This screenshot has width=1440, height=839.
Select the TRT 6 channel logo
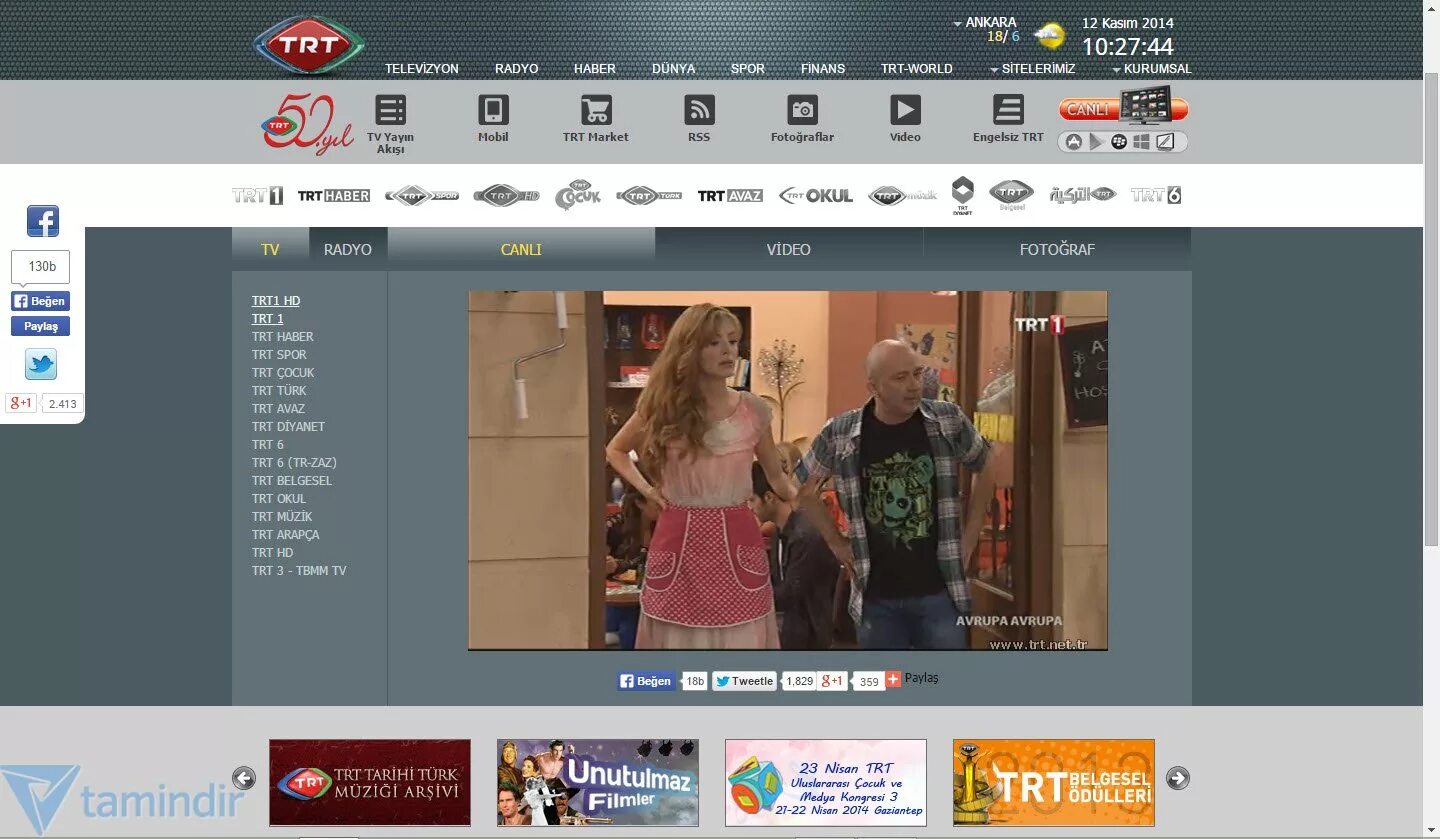tap(1156, 195)
